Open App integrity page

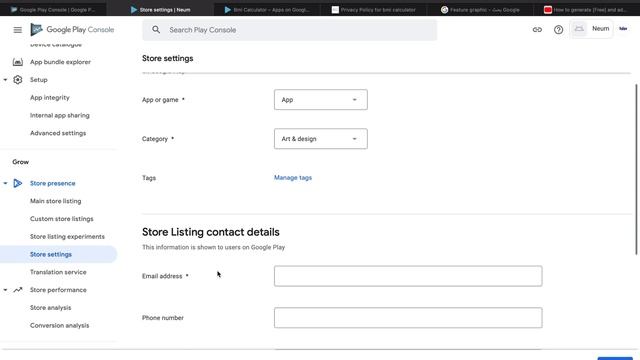50,98
